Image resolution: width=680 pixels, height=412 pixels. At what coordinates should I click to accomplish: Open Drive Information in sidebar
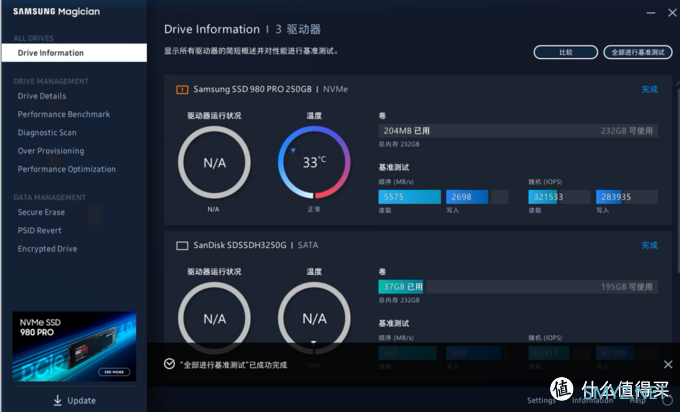(74, 53)
